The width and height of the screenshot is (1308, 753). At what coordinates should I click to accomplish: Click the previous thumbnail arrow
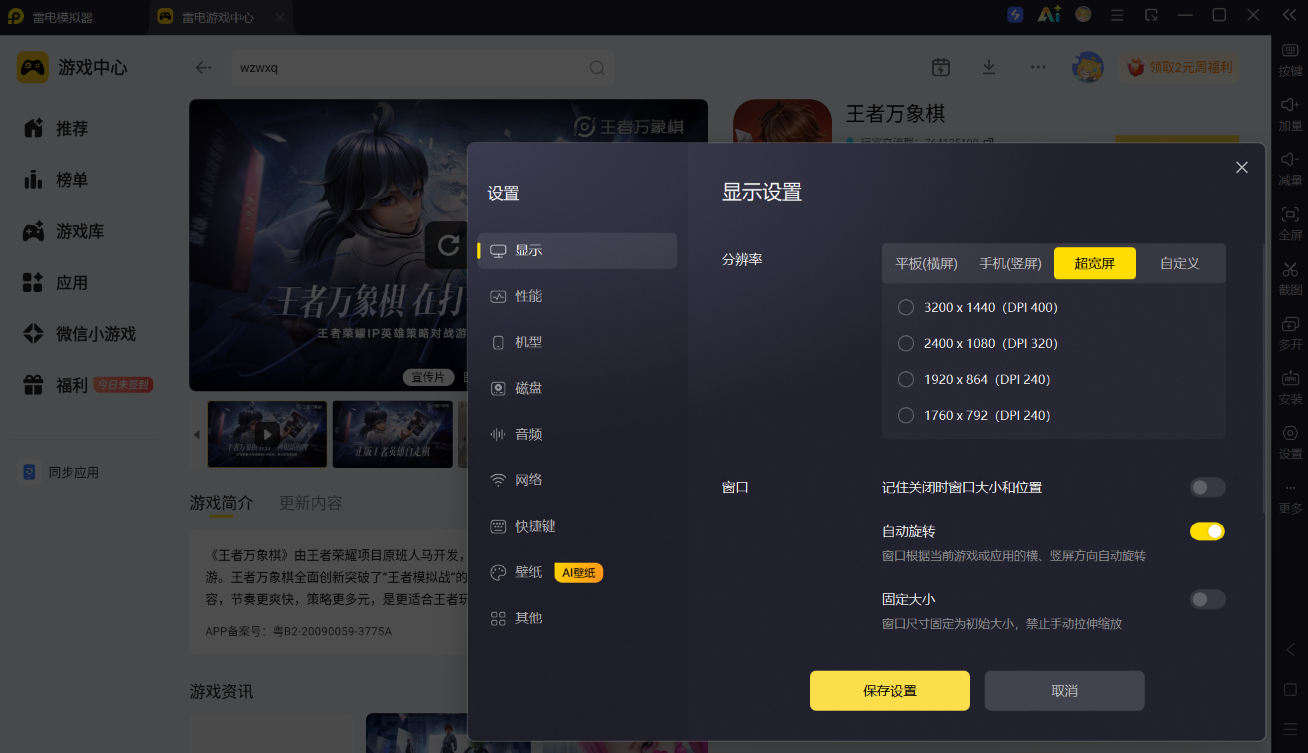click(197, 434)
